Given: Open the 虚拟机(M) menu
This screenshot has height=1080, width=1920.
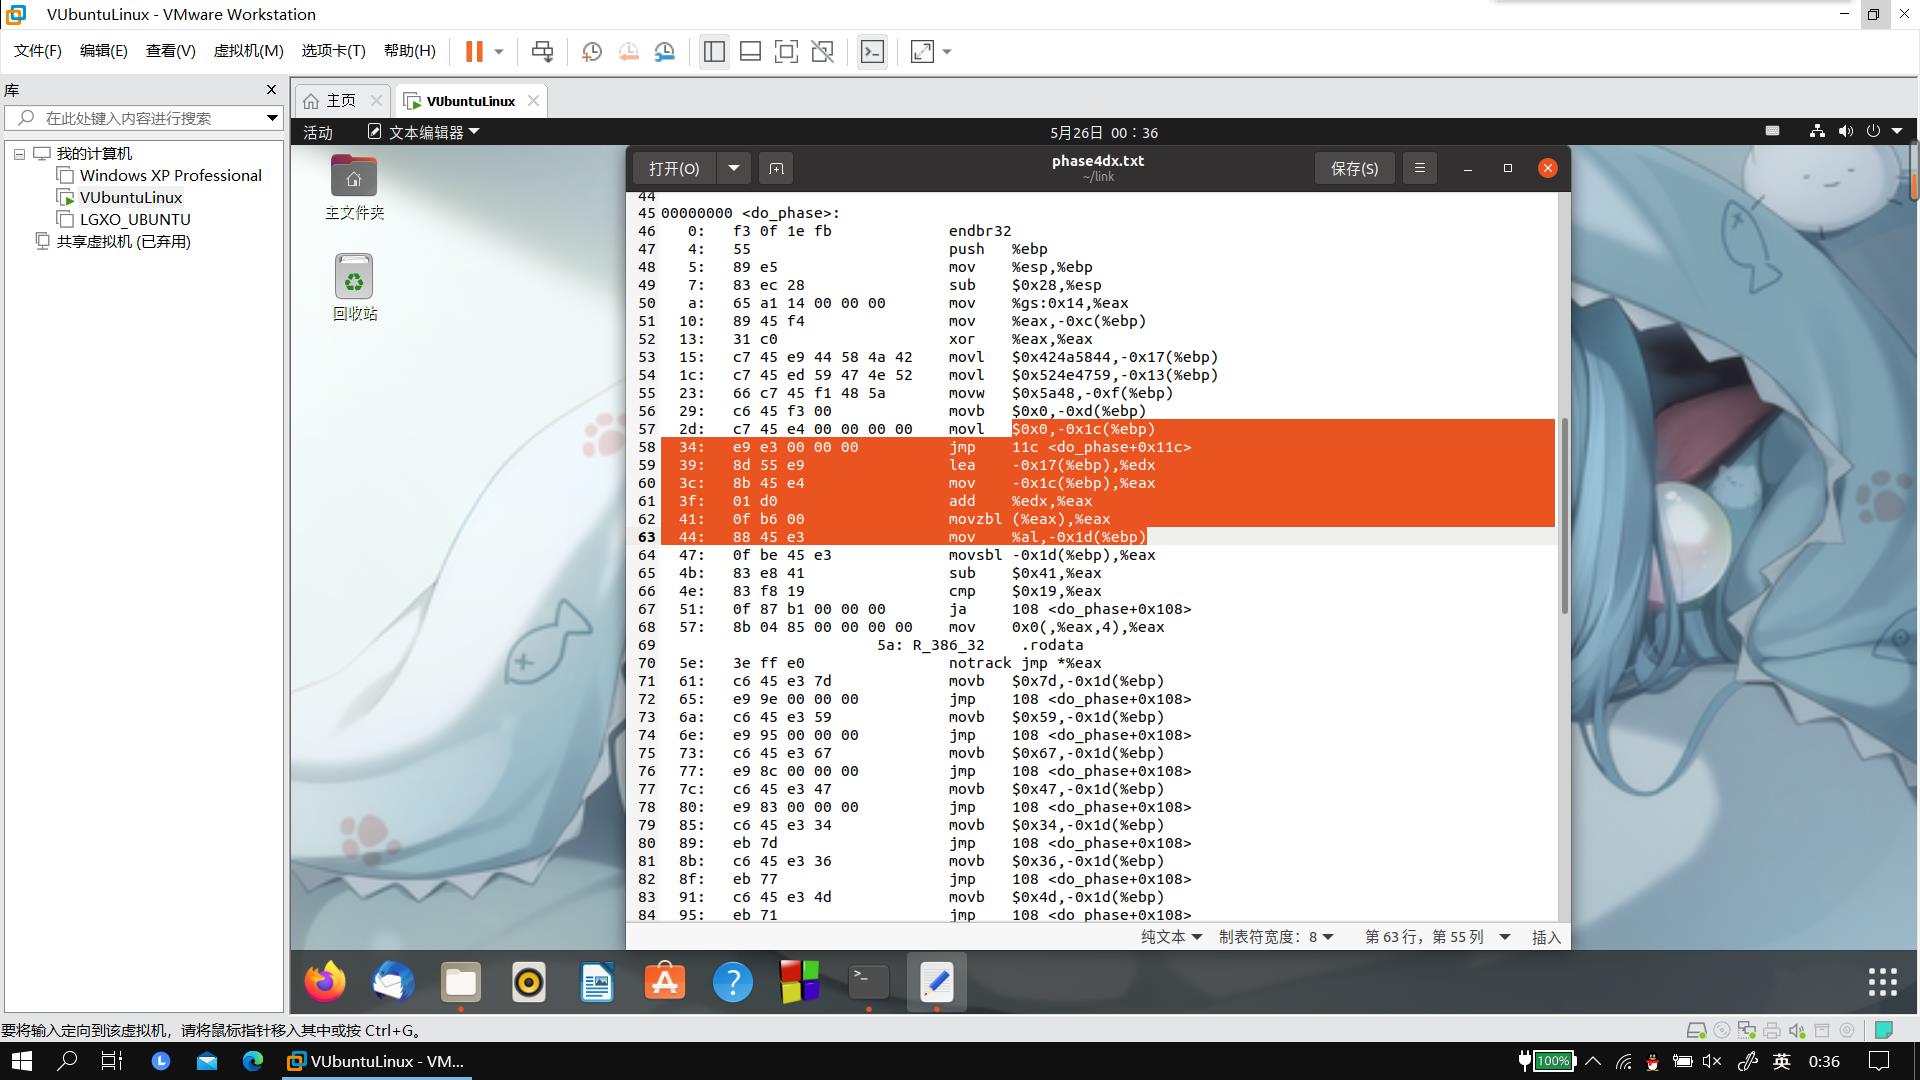Looking at the screenshot, I should (x=248, y=51).
